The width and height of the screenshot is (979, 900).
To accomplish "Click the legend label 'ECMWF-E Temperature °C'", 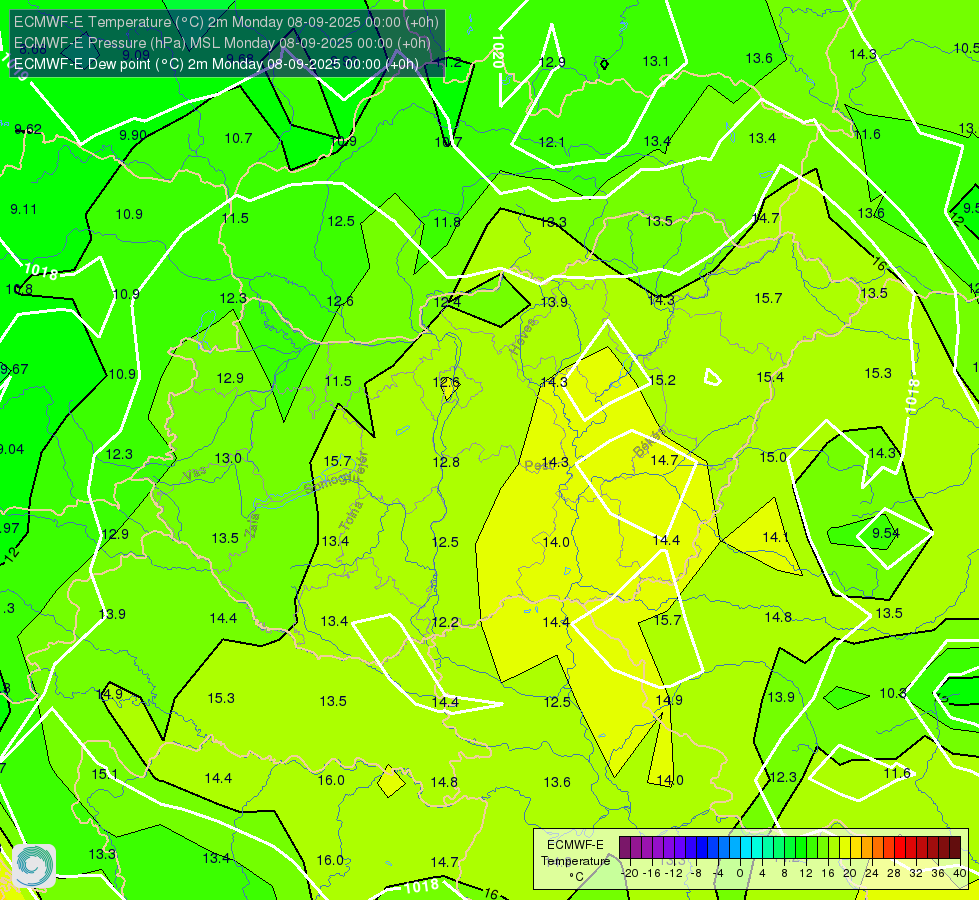I will 575,861.
